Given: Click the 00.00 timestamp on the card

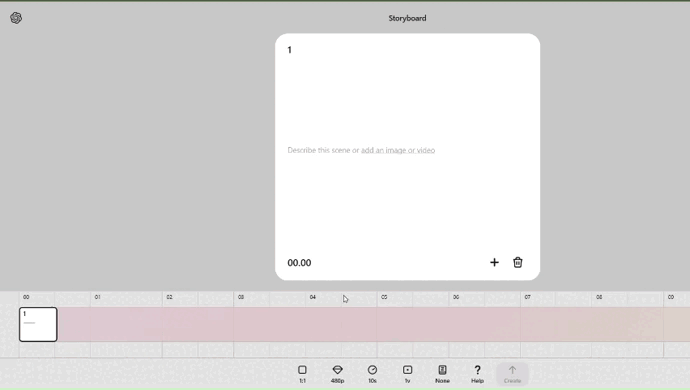Looking at the screenshot, I should tap(299, 263).
